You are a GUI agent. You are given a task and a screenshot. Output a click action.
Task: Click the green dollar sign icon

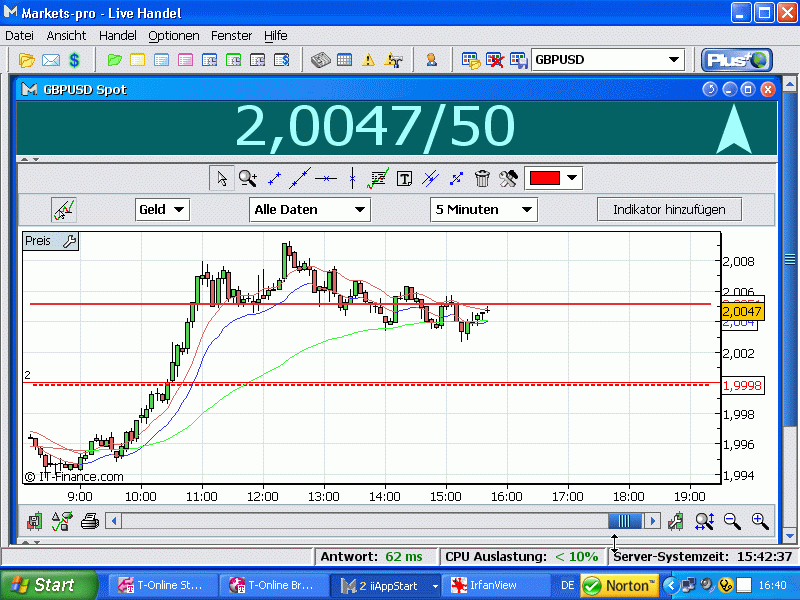74,60
